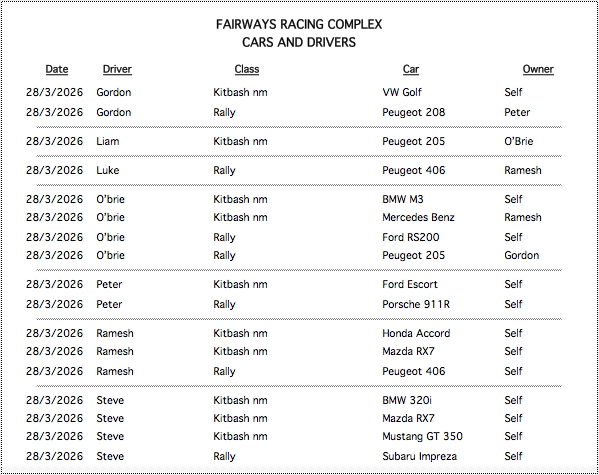Screen dimensions: 599x475
Task: Click the BMW 320i car entry
Action: click(407, 400)
